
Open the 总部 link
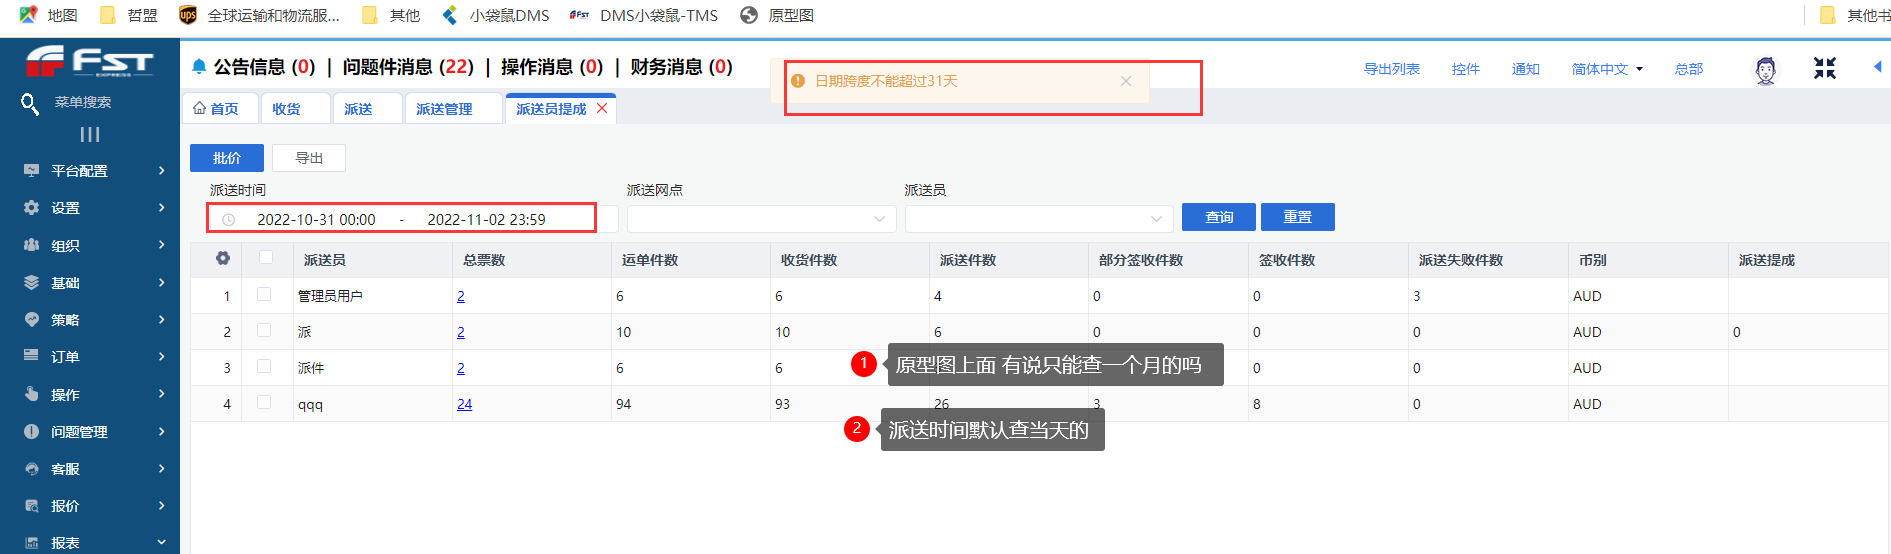(x=1689, y=69)
